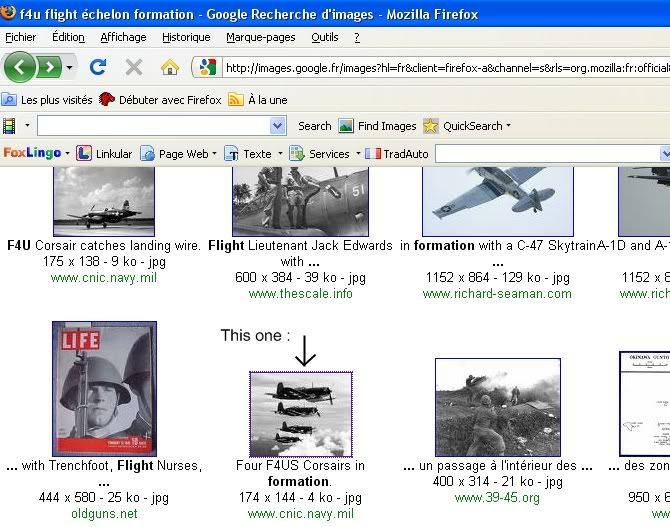The height and width of the screenshot is (527, 670).
Task: Stop loading with the grey X icon
Action: tap(134, 67)
